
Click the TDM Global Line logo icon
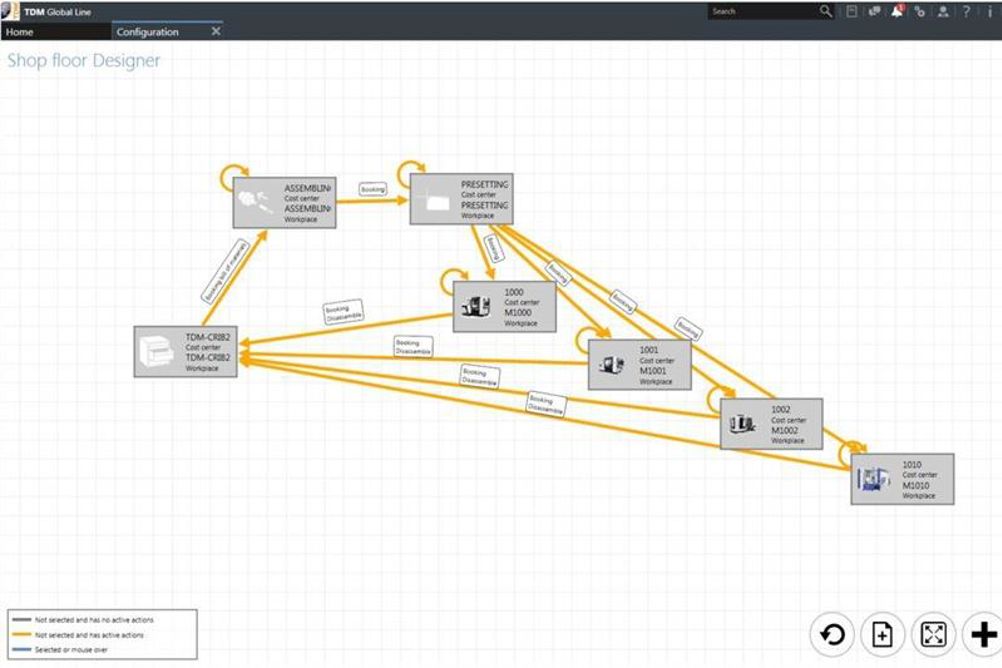(10, 11)
